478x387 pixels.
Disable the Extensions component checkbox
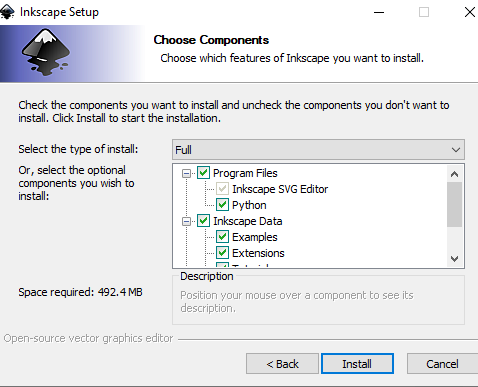(x=222, y=253)
